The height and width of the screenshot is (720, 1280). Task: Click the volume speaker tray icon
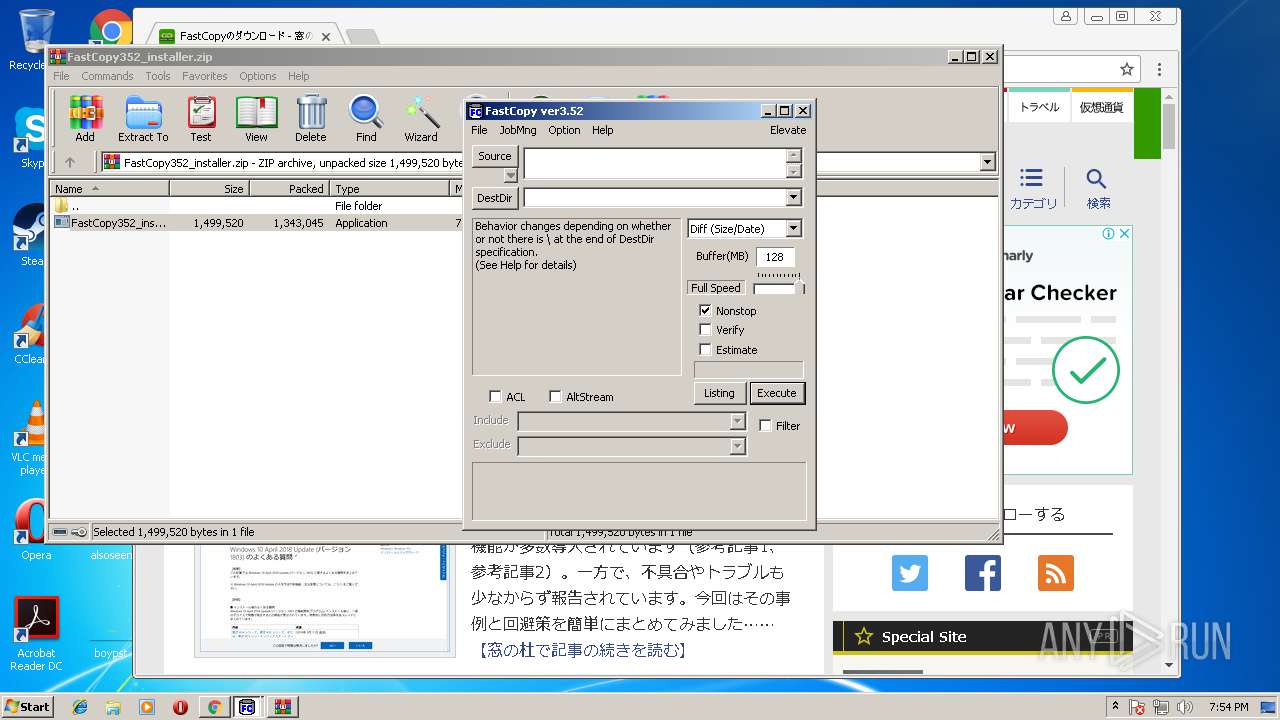pos(1185,707)
